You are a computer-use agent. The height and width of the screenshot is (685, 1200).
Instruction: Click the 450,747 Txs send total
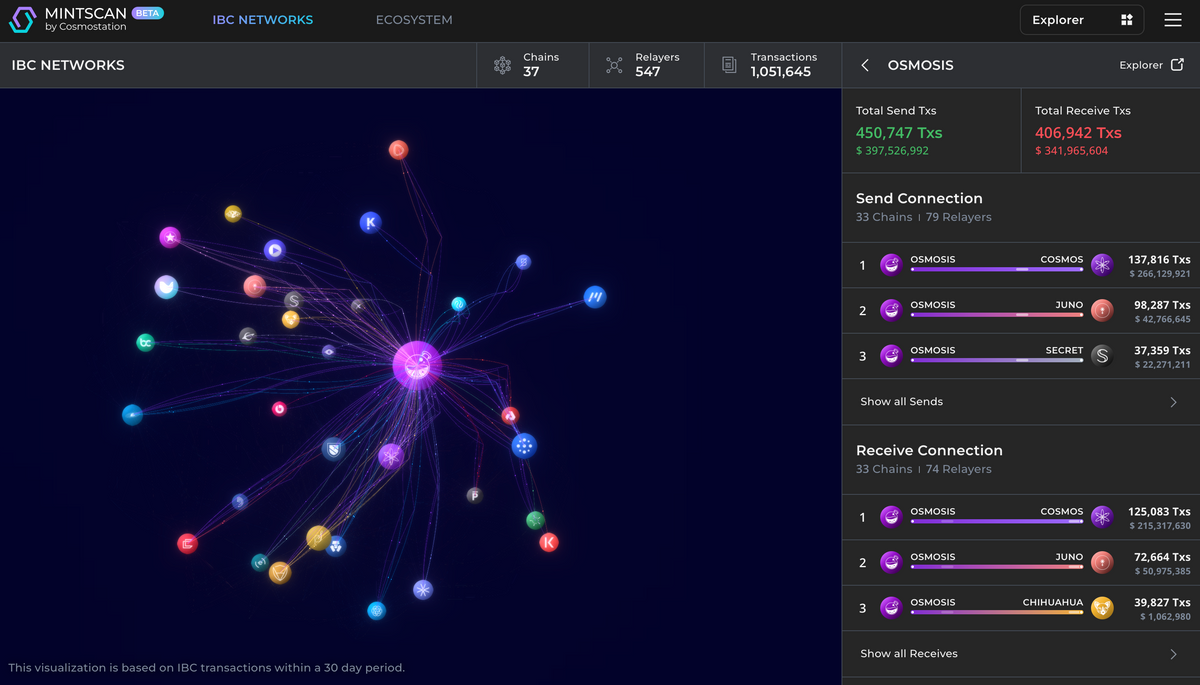[x=899, y=133]
